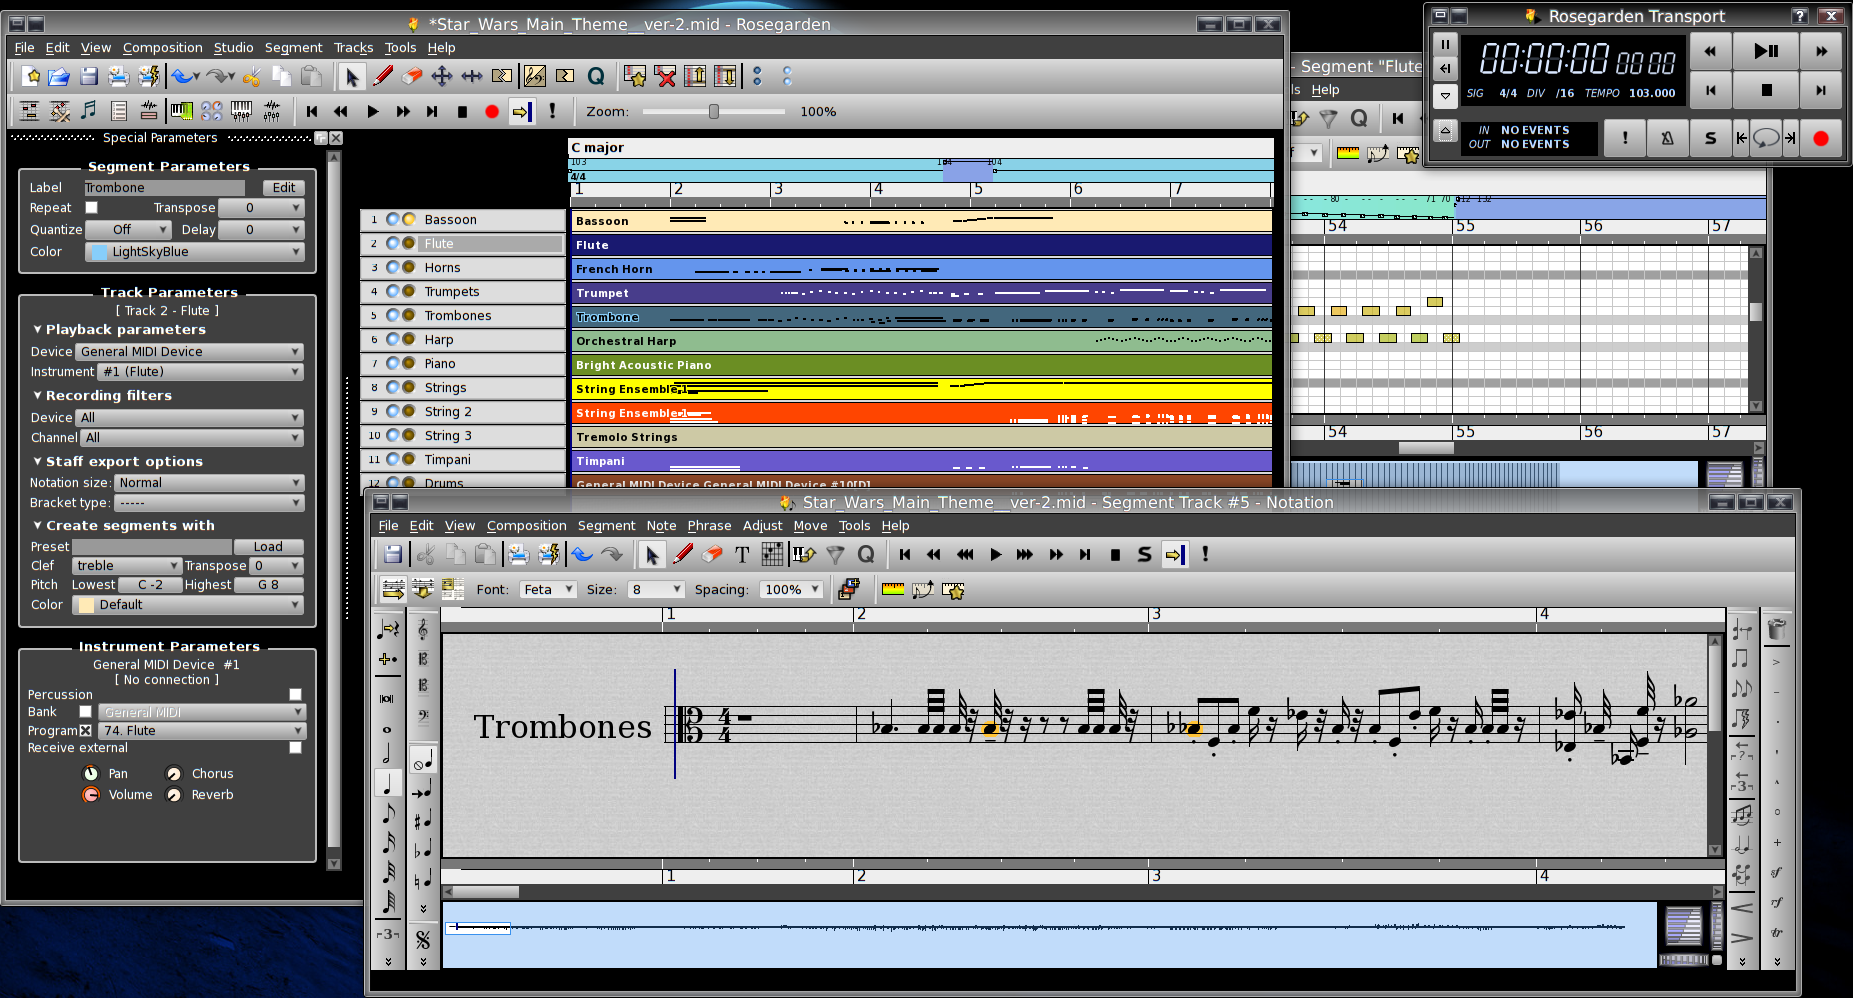
Task: Toggle the Program checkbox in Instrument Parameters
Action: pos(85,731)
